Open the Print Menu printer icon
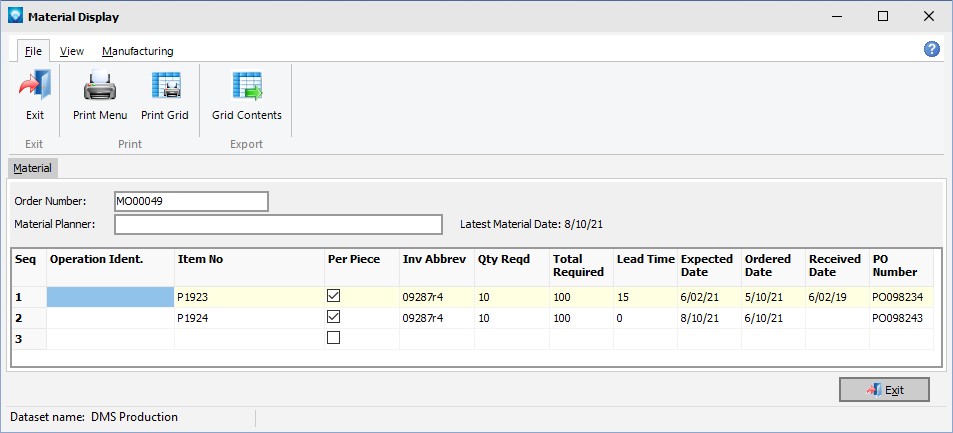The width and height of the screenshot is (953, 433). [x=100, y=88]
